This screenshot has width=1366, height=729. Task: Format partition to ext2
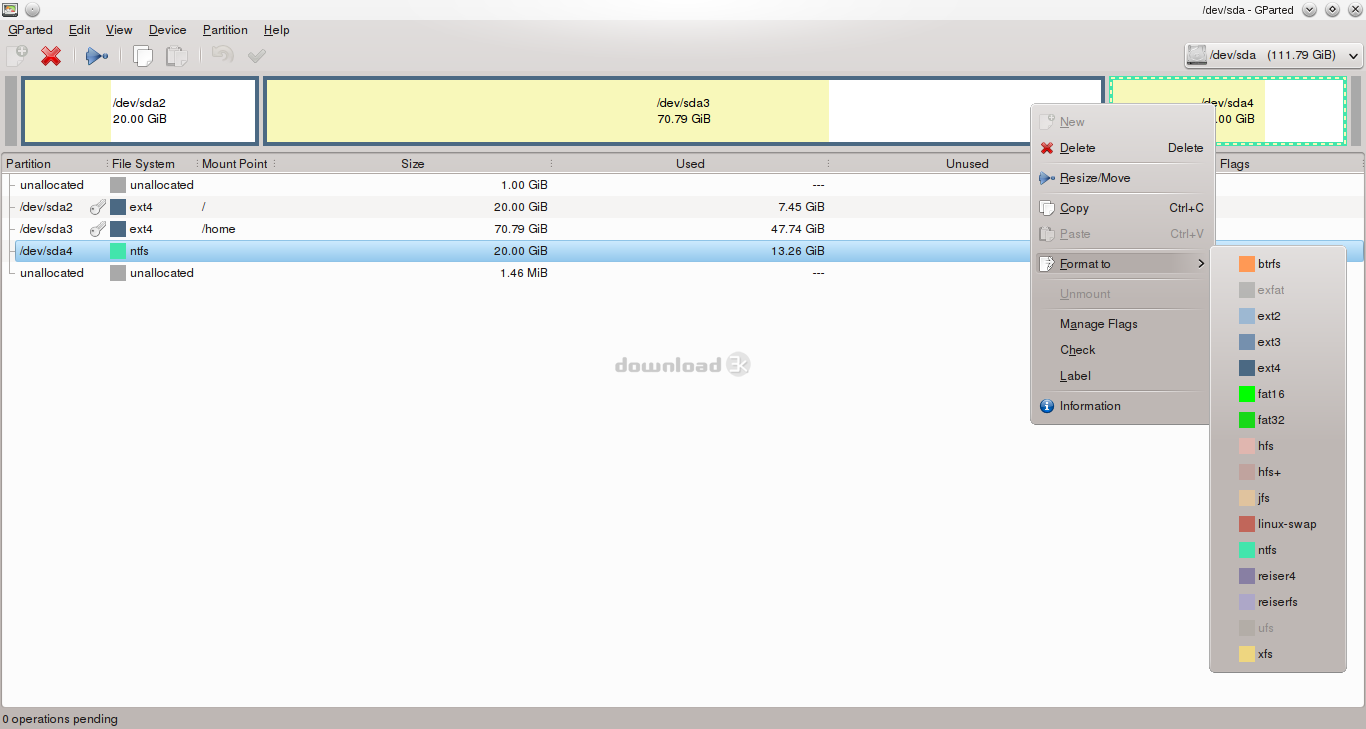tap(1277, 316)
